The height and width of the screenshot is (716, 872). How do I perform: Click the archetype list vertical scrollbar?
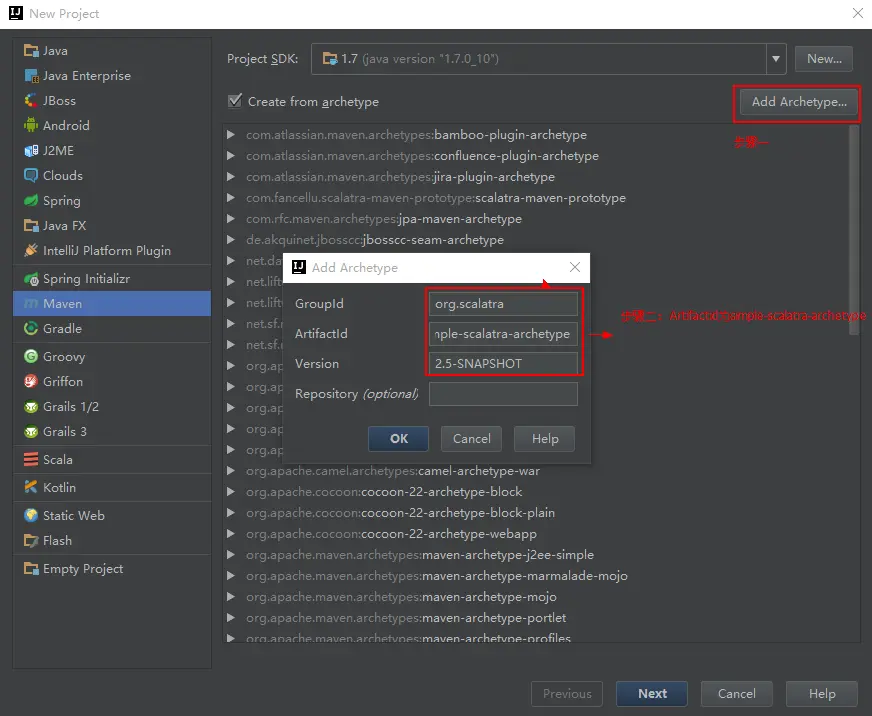854,230
